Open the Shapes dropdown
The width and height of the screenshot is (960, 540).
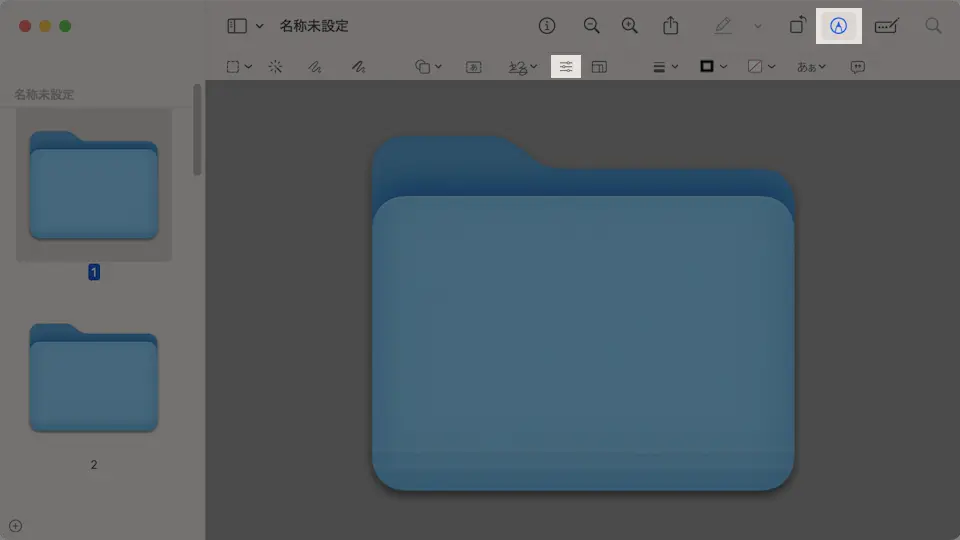[x=428, y=67]
